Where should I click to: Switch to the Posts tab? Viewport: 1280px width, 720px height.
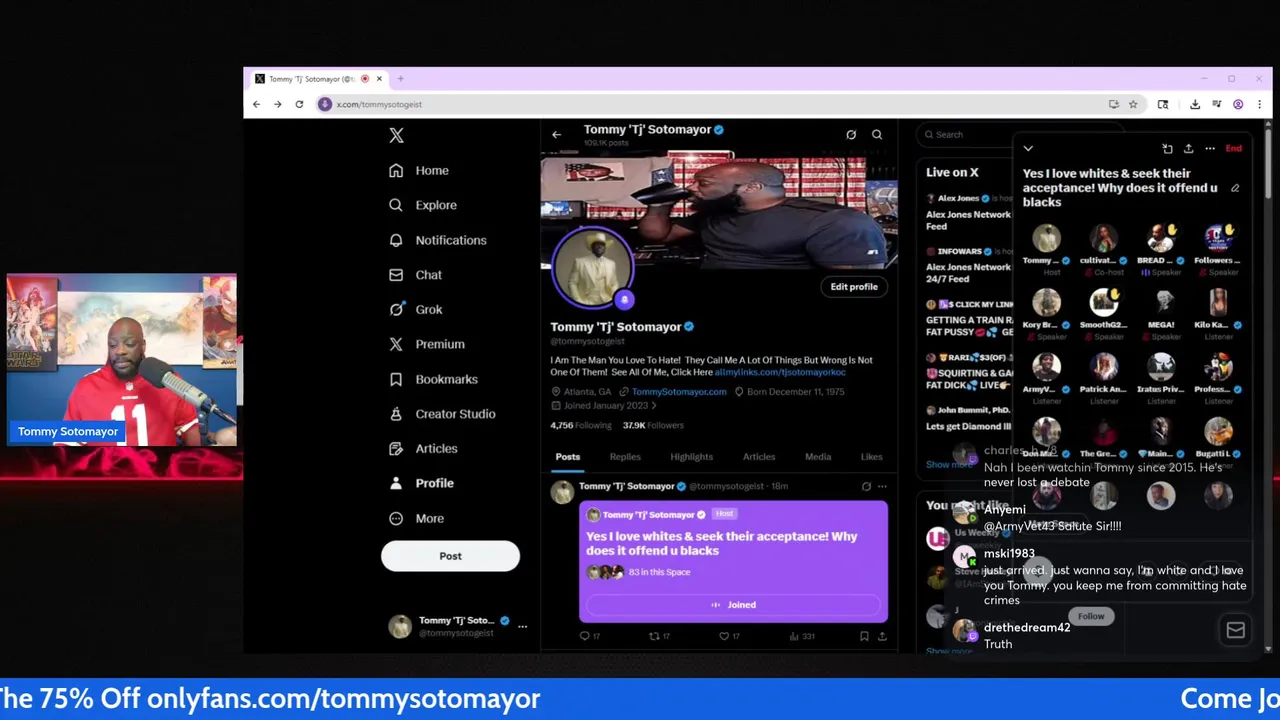(x=567, y=457)
